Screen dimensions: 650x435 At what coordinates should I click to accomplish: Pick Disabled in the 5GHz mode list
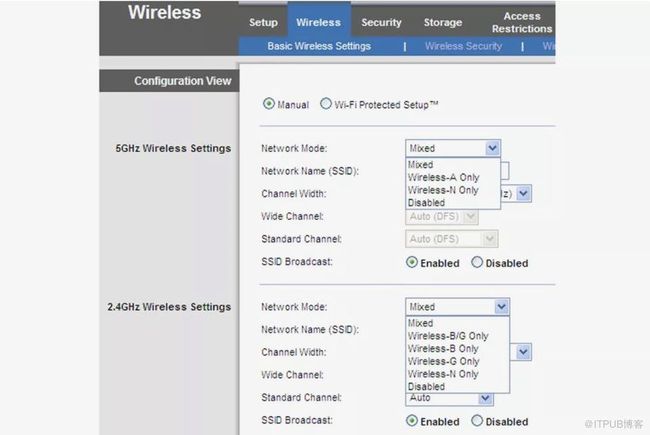point(427,203)
